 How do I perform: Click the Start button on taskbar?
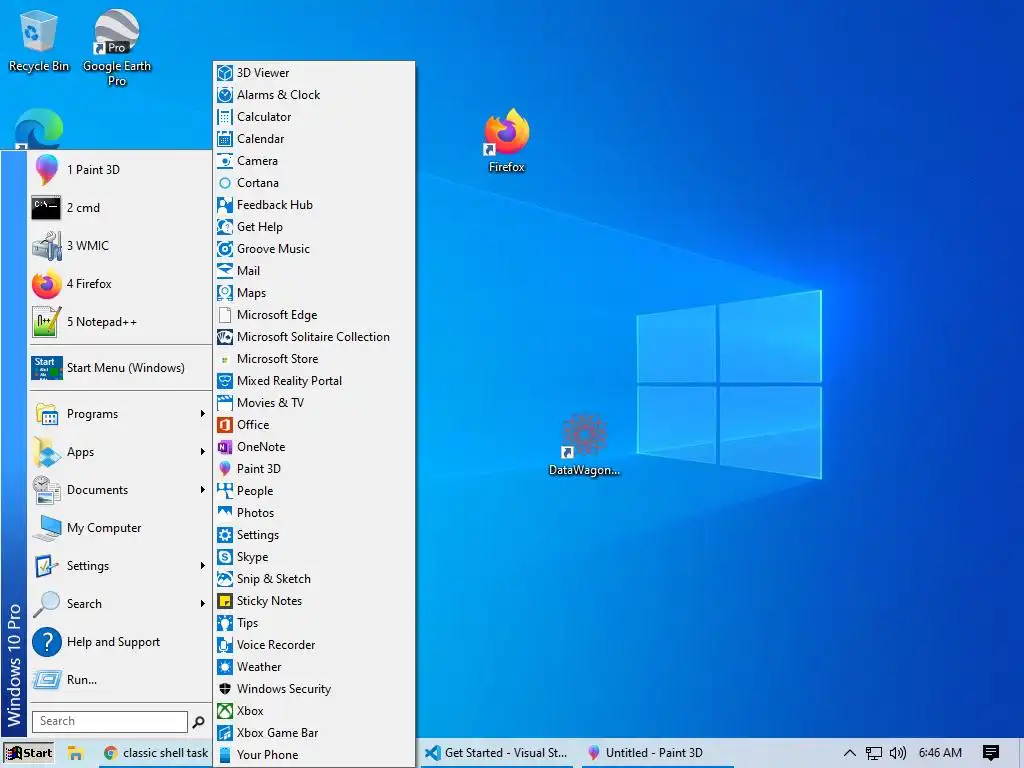click(28, 753)
